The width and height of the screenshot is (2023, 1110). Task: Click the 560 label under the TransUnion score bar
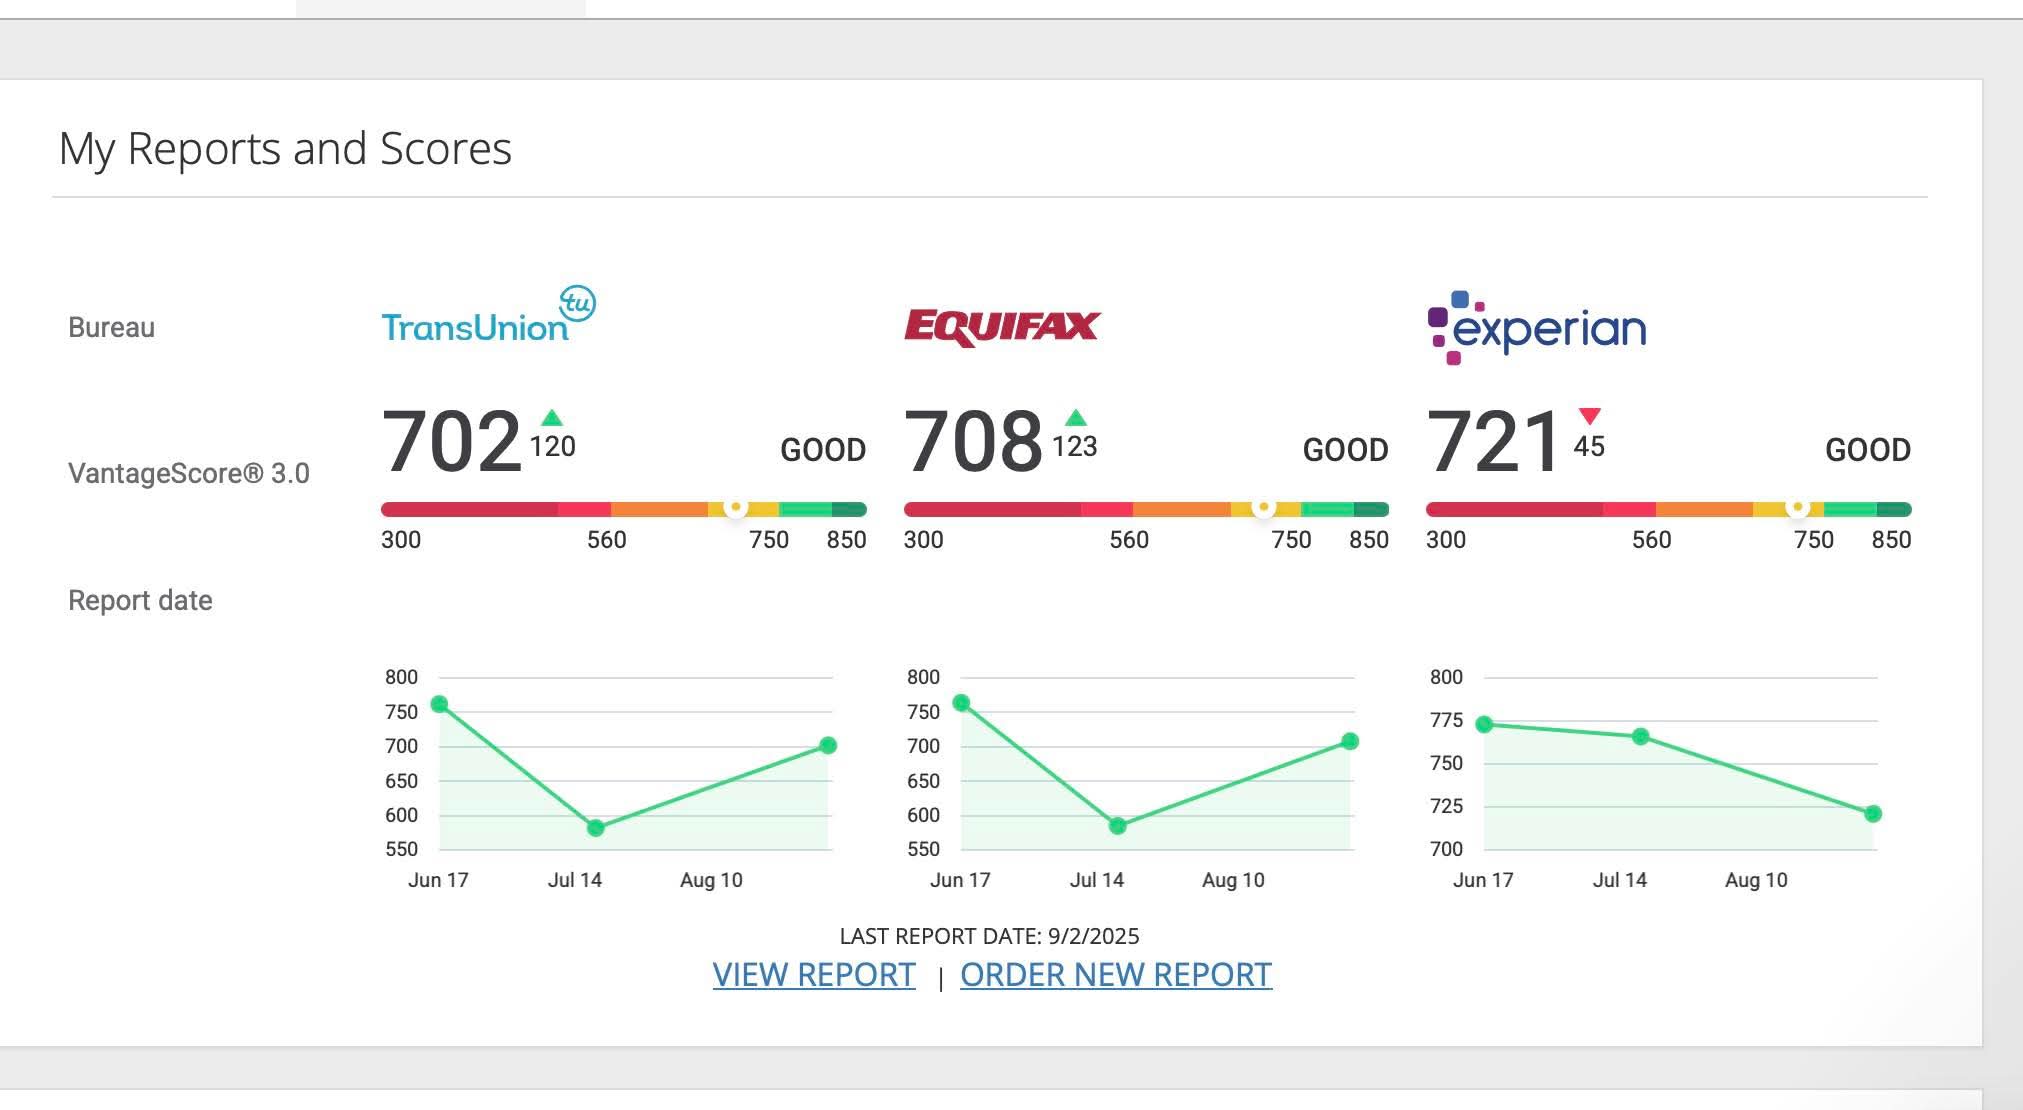[x=606, y=540]
